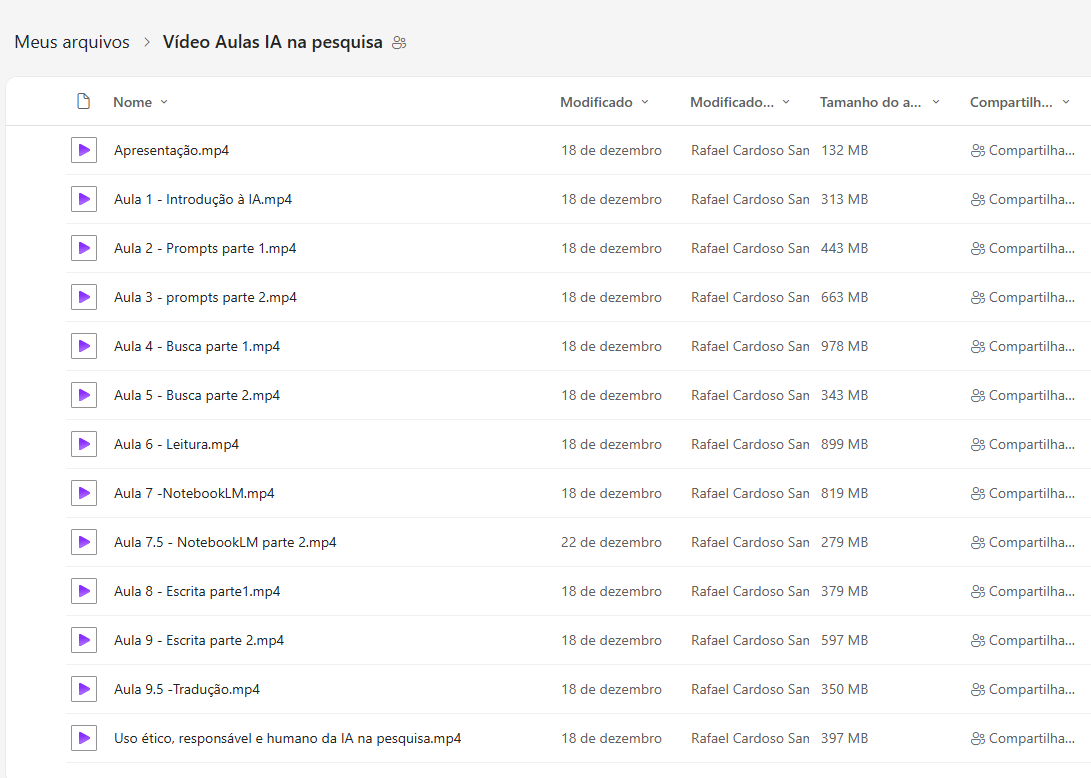Image resolution: width=1091 pixels, height=778 pixels.
Task: Click Rafael Cardoso San in the Apresentação.mp4 row
Action: 750,150
